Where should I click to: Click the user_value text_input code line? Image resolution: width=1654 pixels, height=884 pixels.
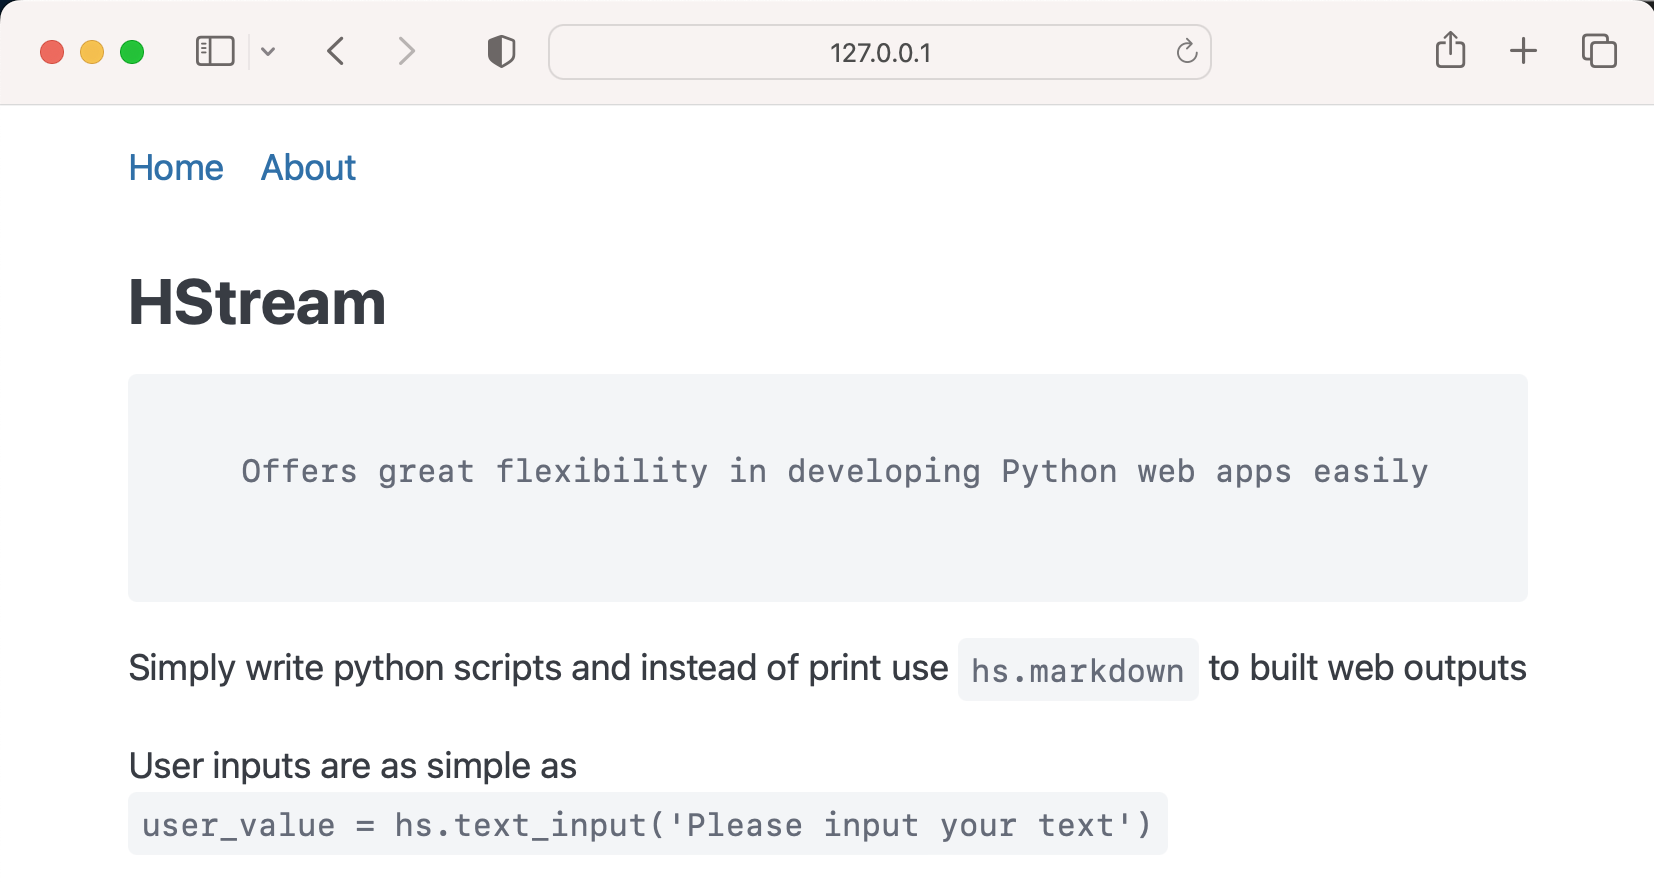coord(647,825)
